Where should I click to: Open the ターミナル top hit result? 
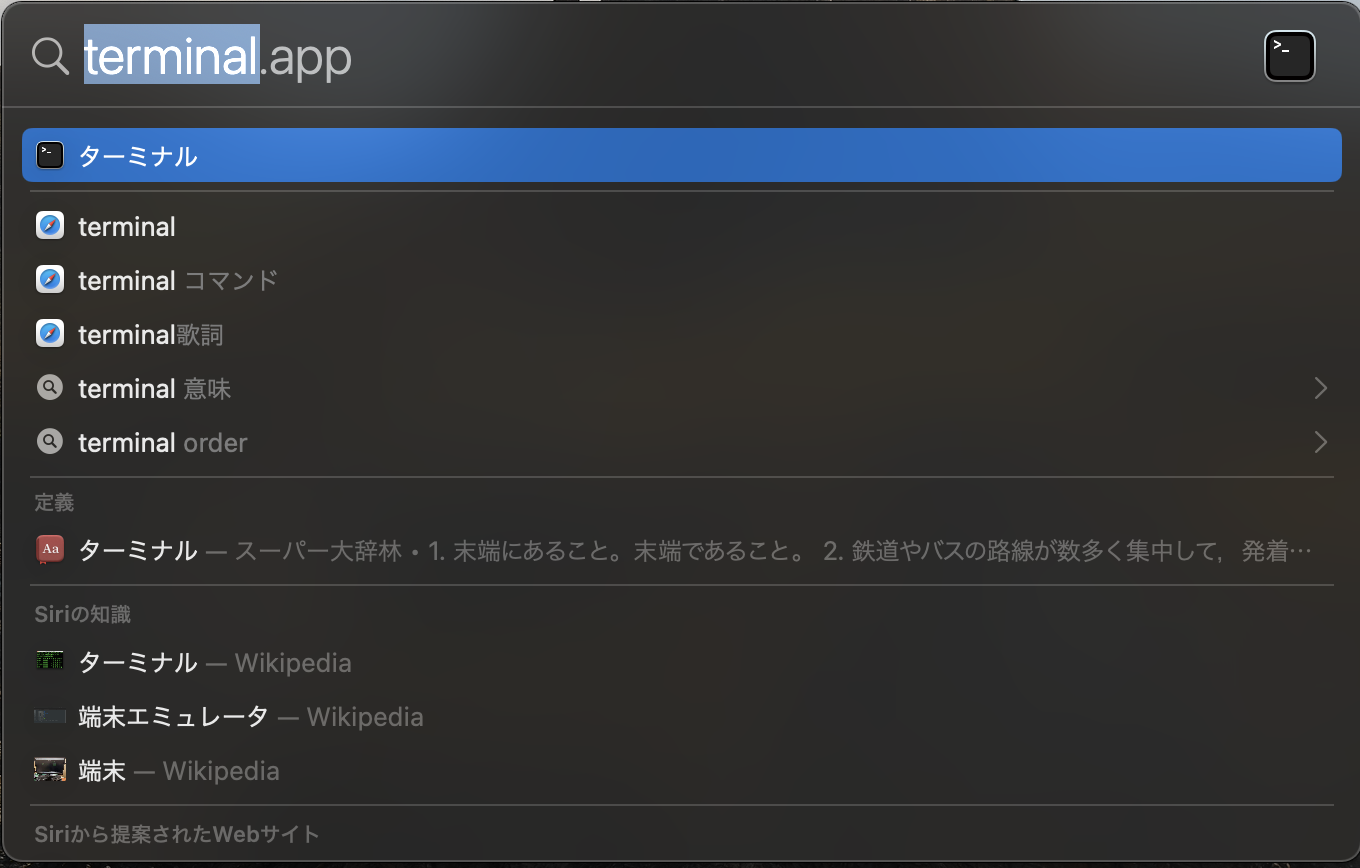pyautogui.click(x=681, y=155)
